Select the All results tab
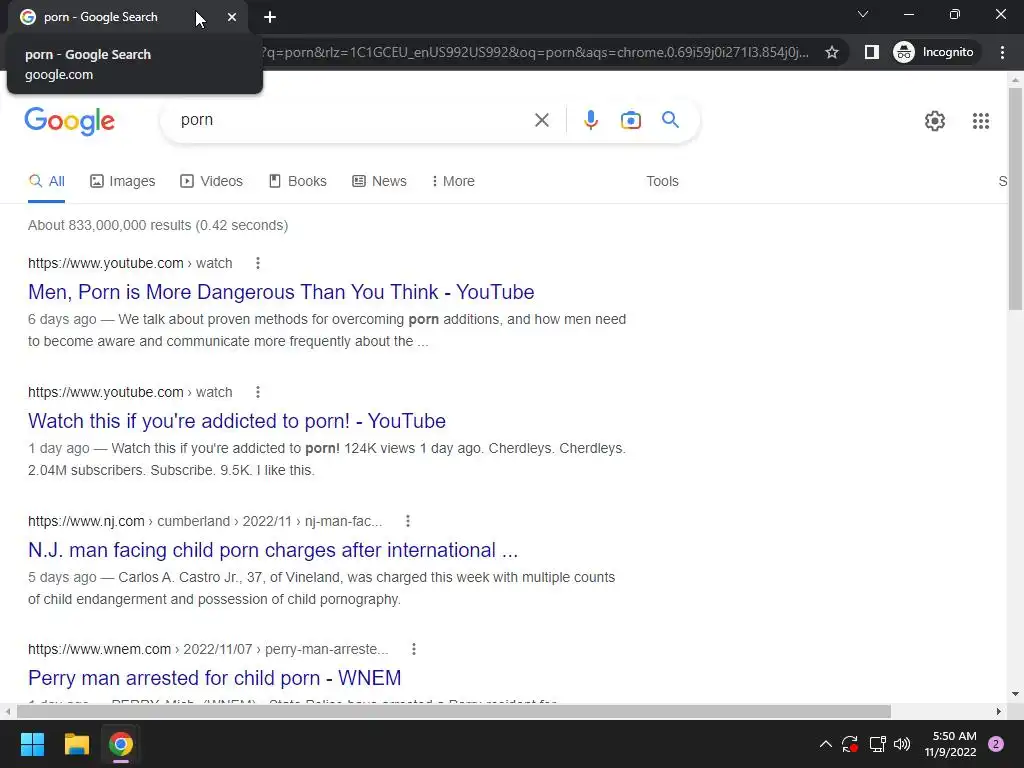This screenshot has width=1024, height=768. coord(46,182)
